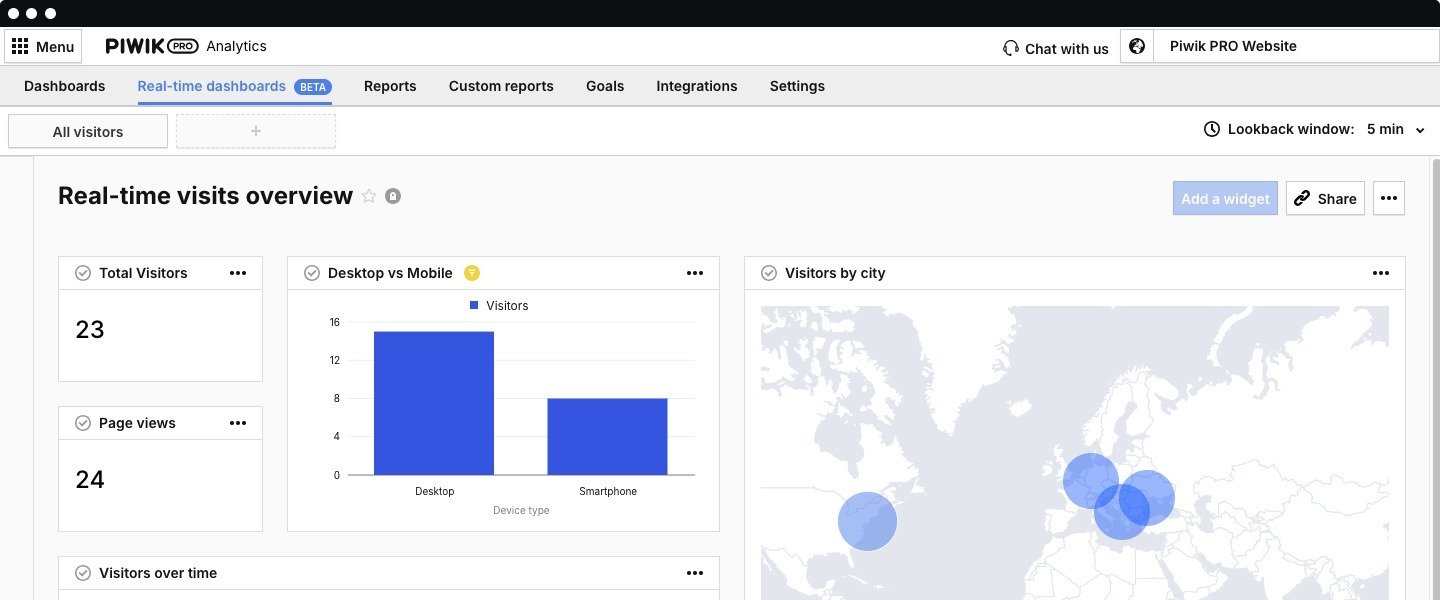
Task: Toggle the Visitors by city check circle
Action: pos(769,273)
